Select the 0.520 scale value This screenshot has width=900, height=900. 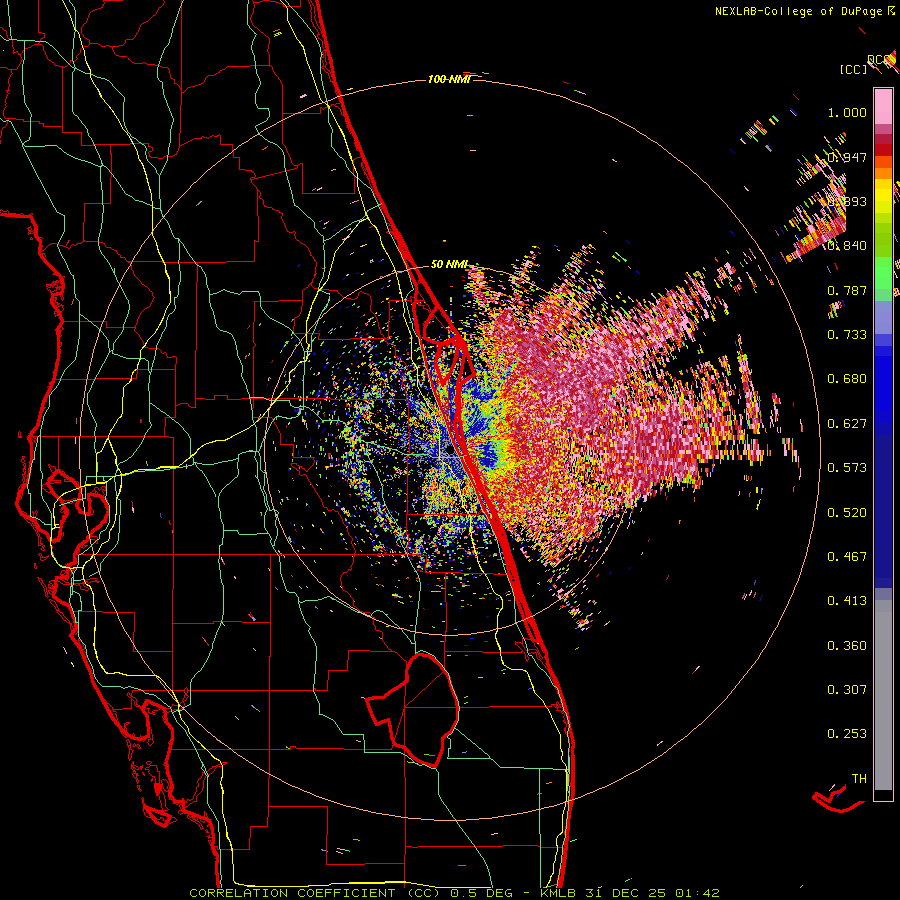[x=847, y=513]
